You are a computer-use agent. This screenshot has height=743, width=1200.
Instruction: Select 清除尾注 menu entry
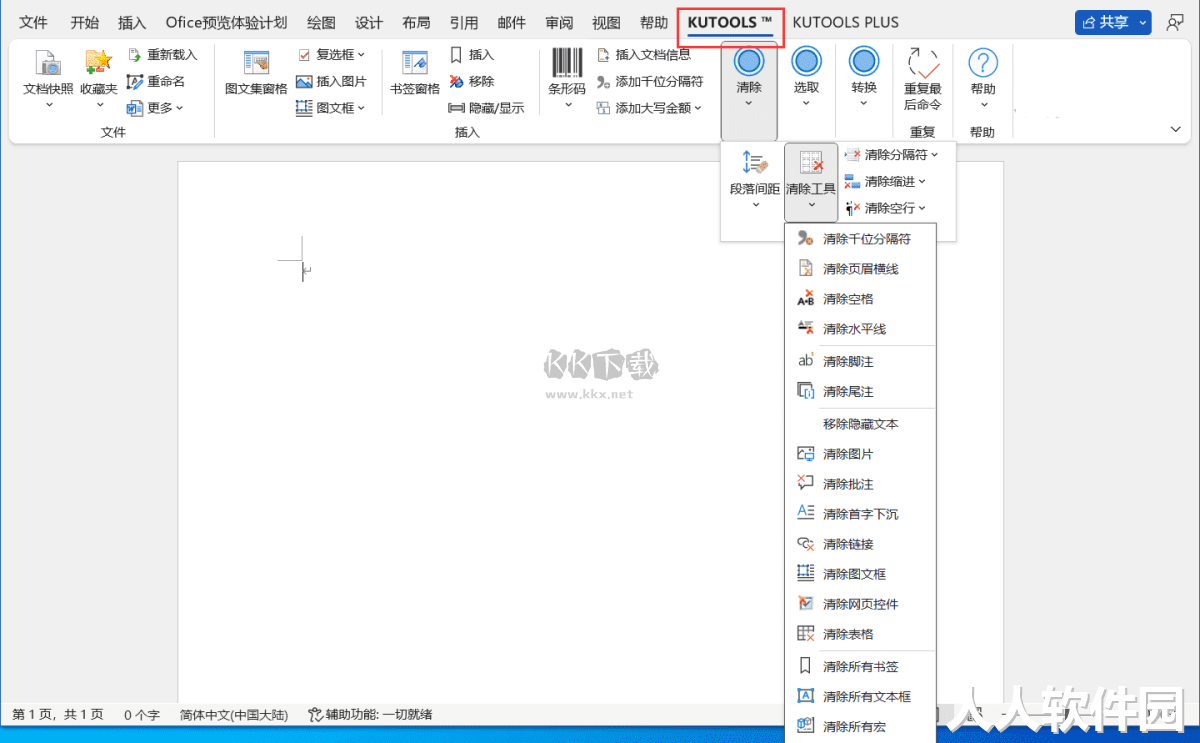pyautogui.click(x=860, y=391)
